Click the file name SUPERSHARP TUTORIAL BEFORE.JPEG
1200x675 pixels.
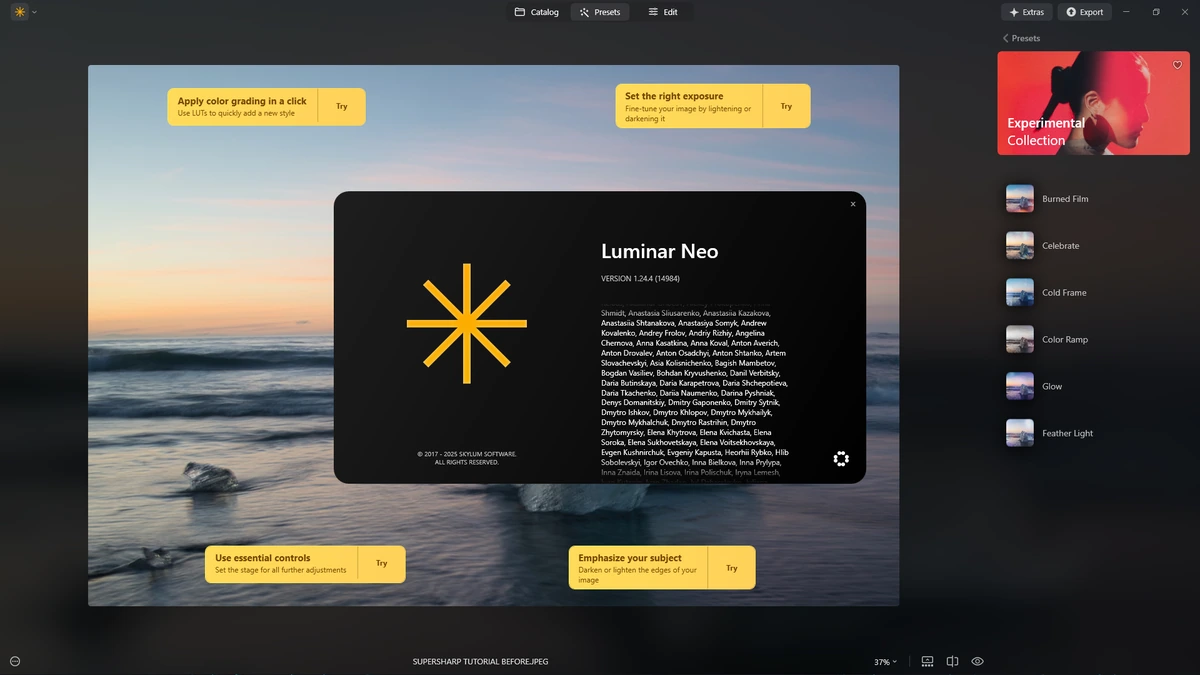pos(480,662)
